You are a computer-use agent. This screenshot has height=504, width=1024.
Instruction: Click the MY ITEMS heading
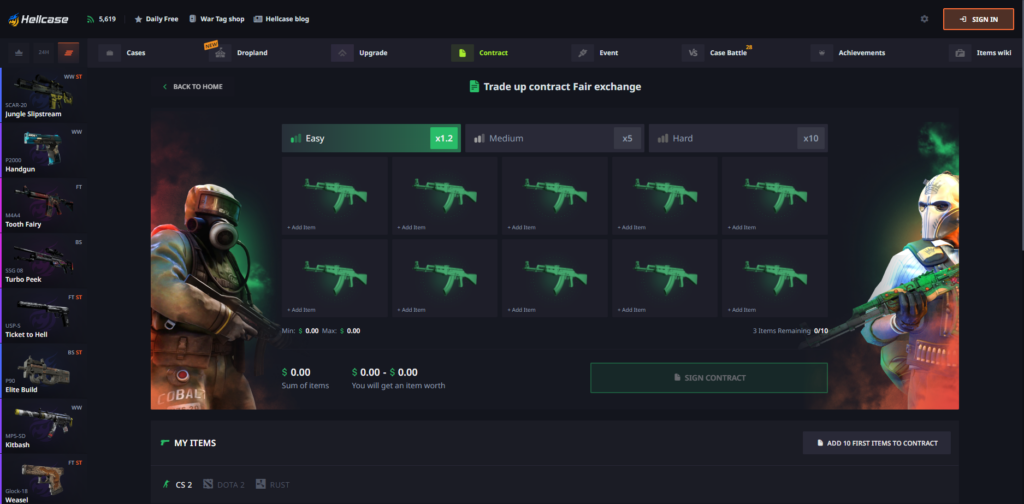[195, 443]
